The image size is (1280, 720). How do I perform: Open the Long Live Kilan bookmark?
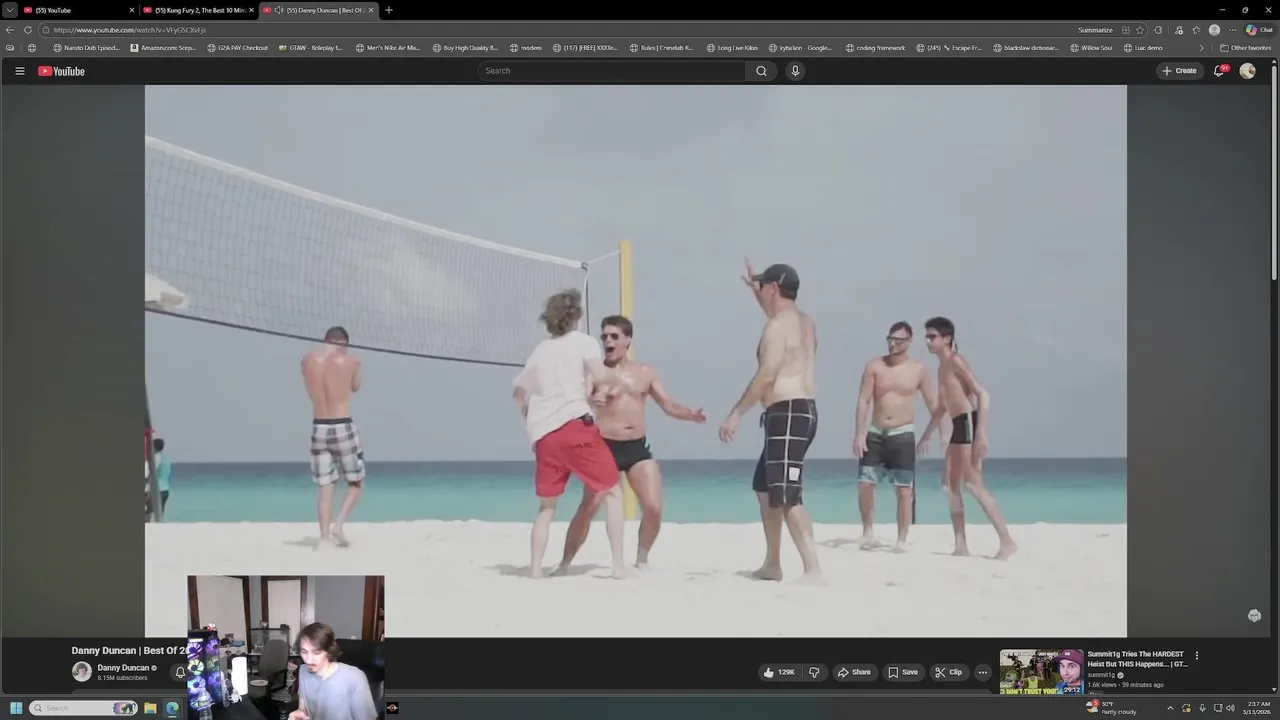tap(732, 48)
